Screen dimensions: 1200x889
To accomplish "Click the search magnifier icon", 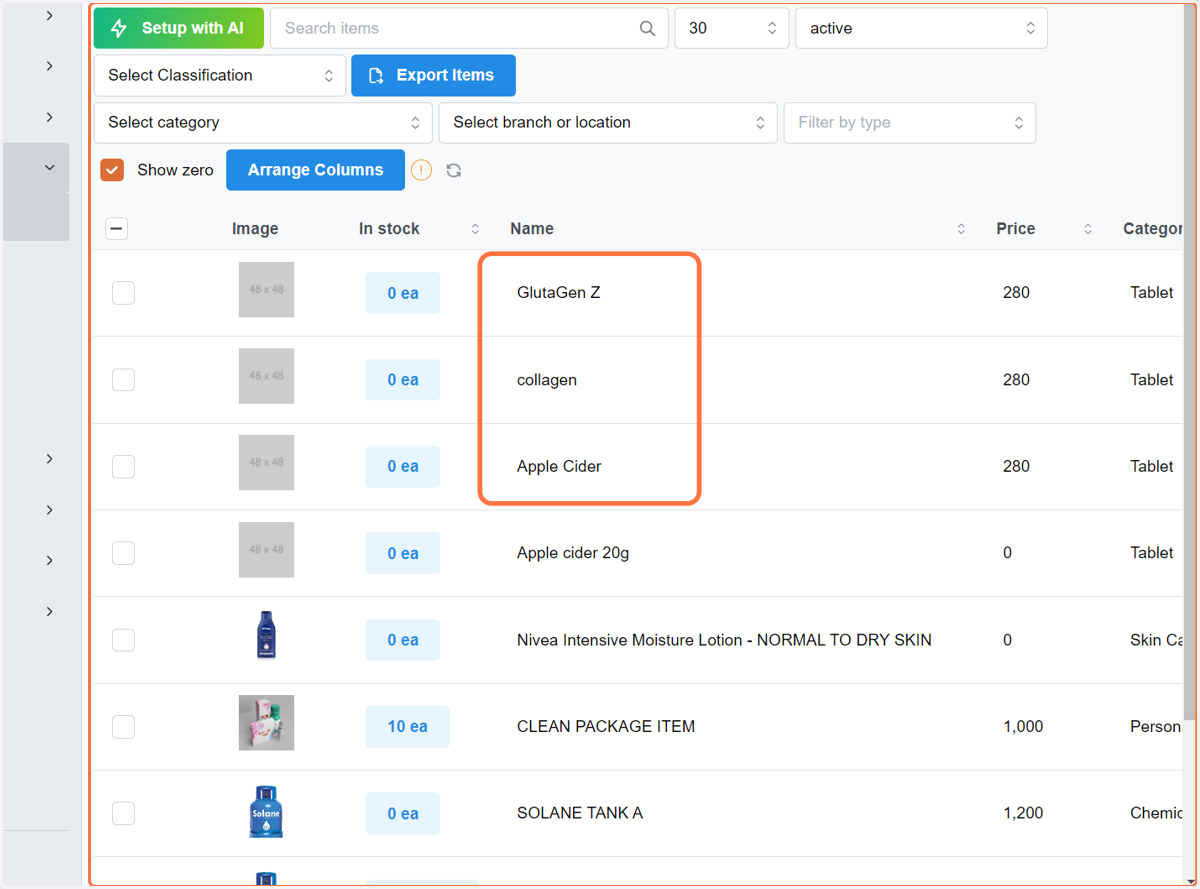I will 647,28.
